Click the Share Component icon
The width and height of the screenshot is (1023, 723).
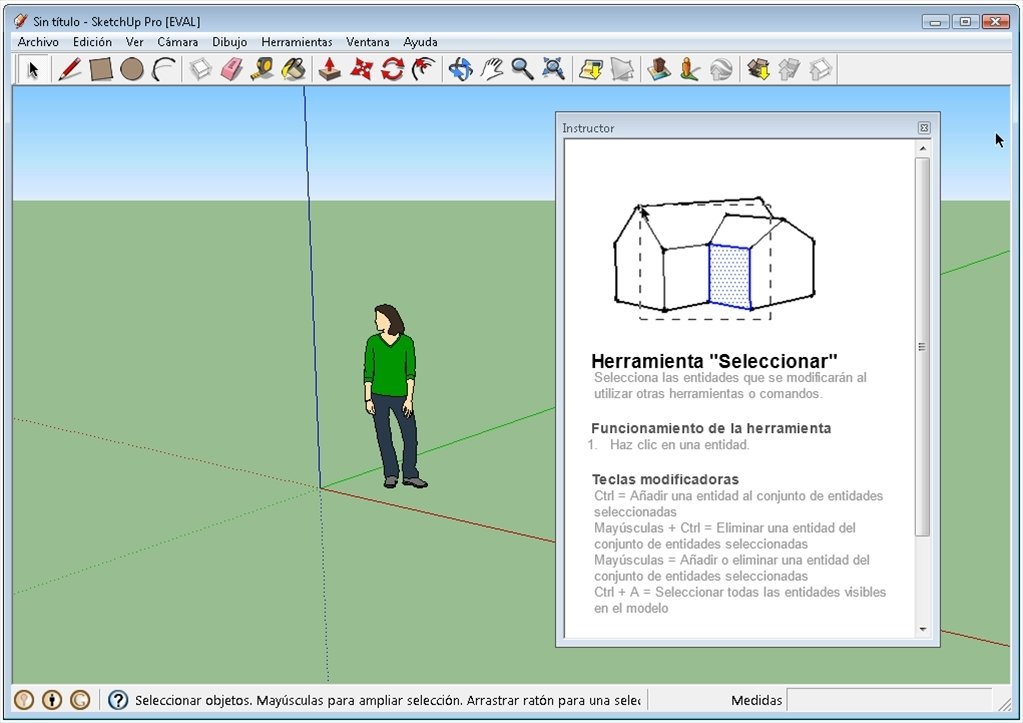coord(821,69)
